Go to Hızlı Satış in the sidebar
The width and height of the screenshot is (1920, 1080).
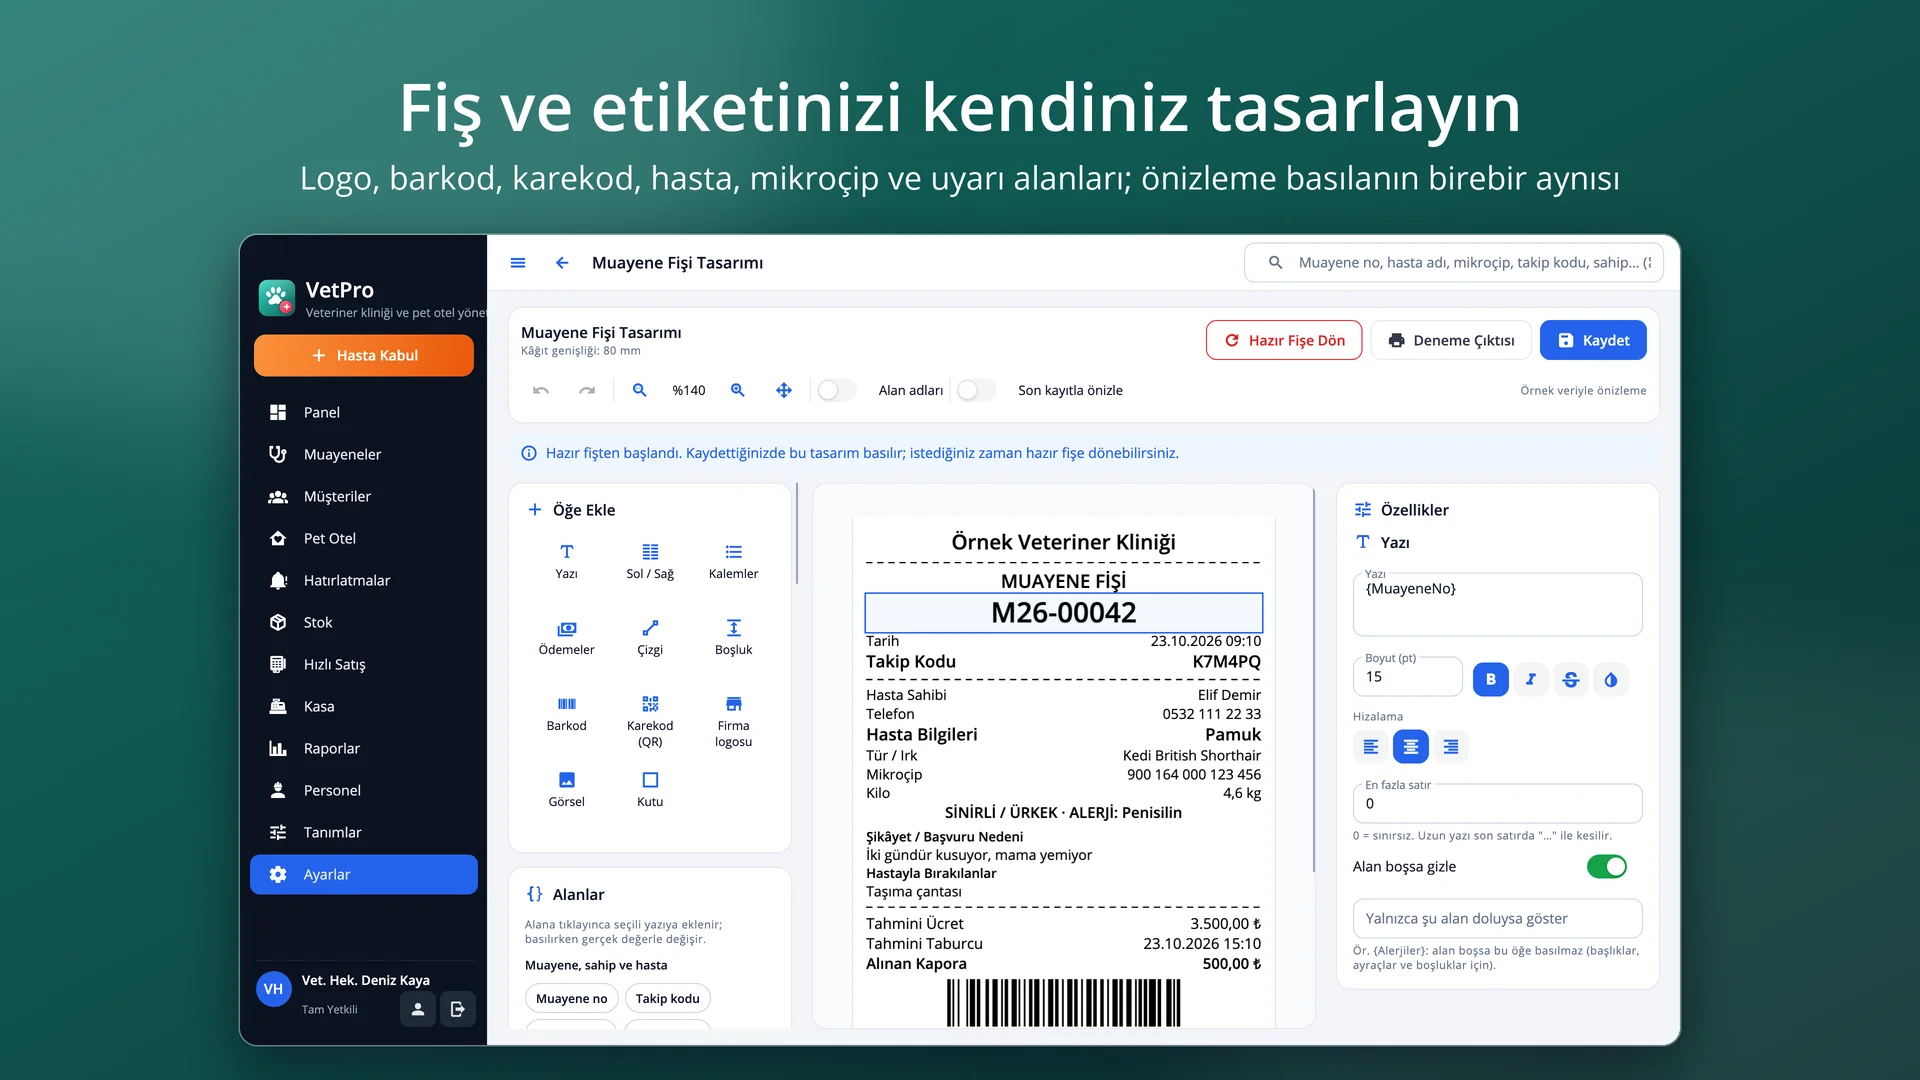click(364, 664)
